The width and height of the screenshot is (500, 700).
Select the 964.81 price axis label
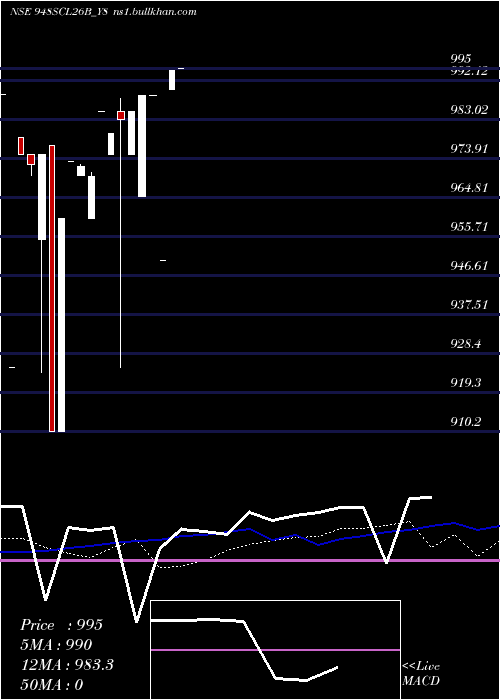tap(469, 188)
